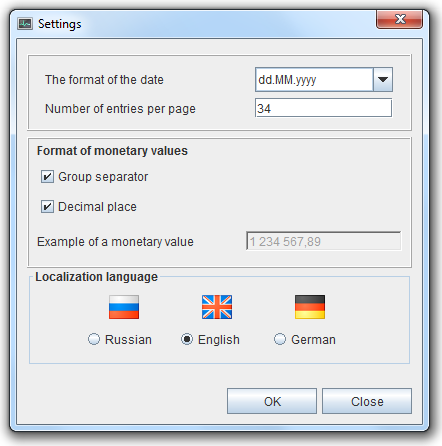
Task: Select the English radio button
Action: 187,339
